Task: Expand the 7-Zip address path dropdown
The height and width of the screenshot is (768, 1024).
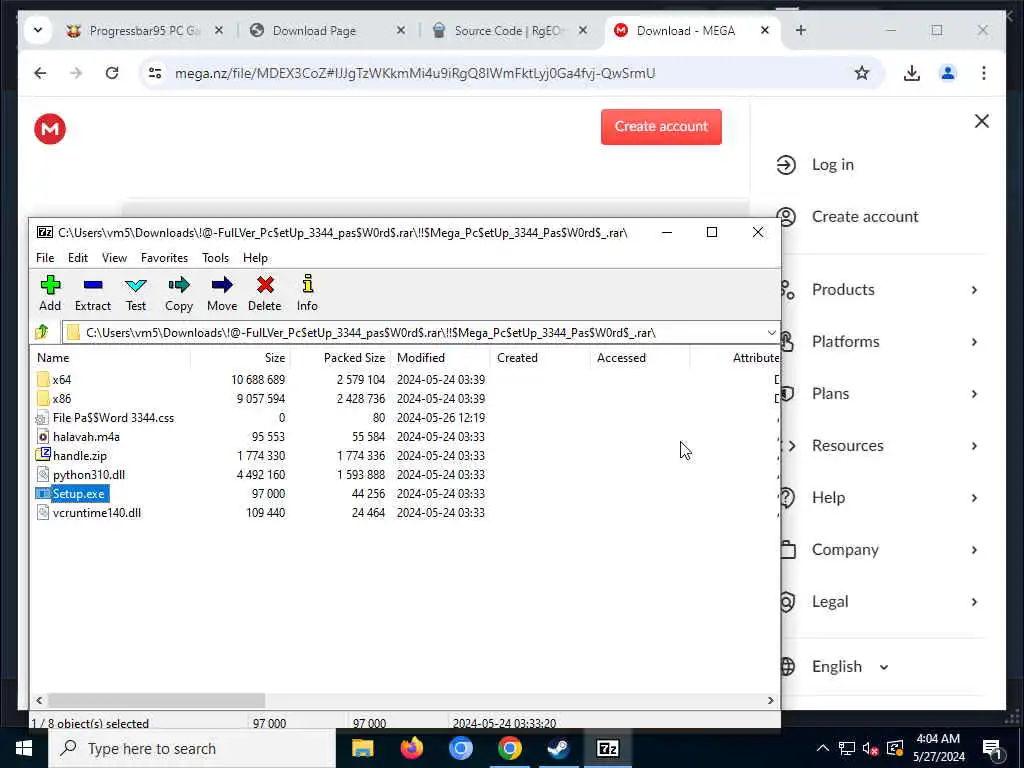Action: pos(771,332)
